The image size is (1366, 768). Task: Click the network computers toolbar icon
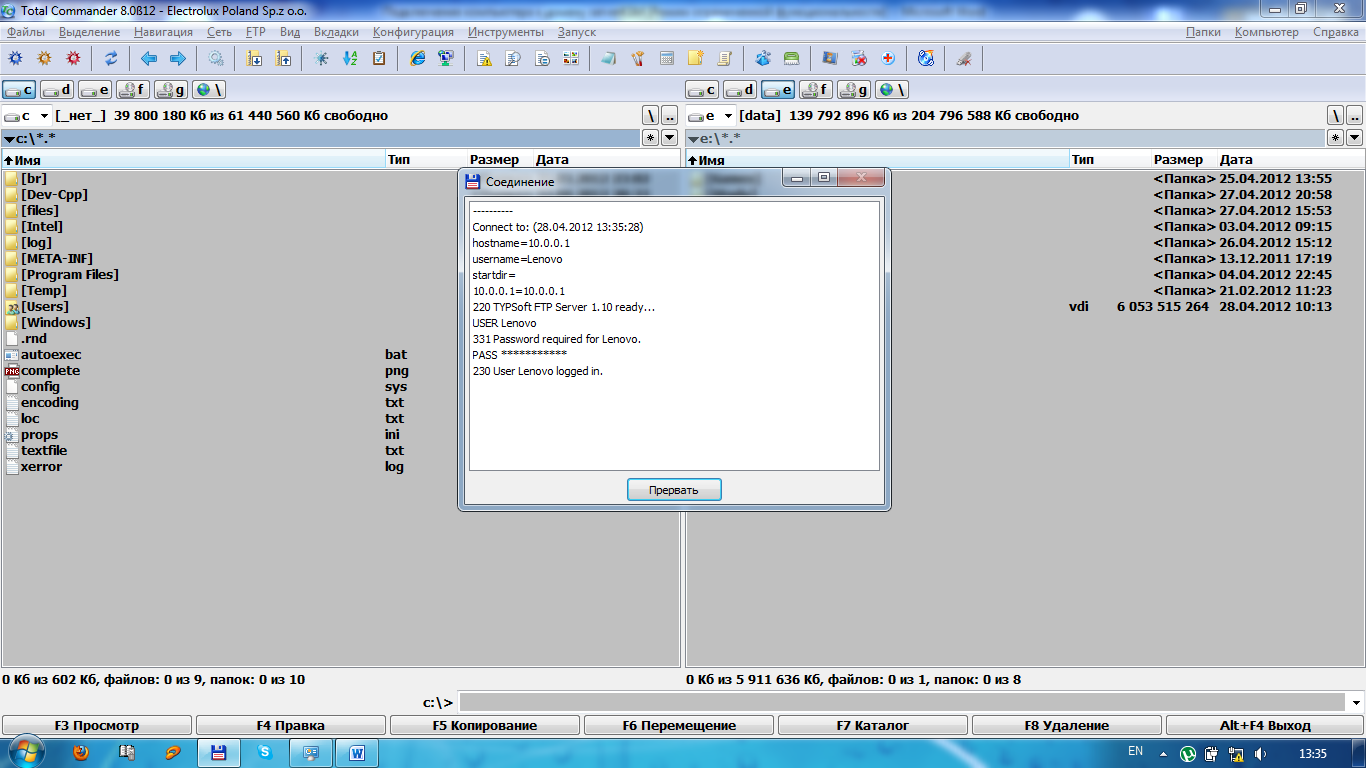coord(446,58)
